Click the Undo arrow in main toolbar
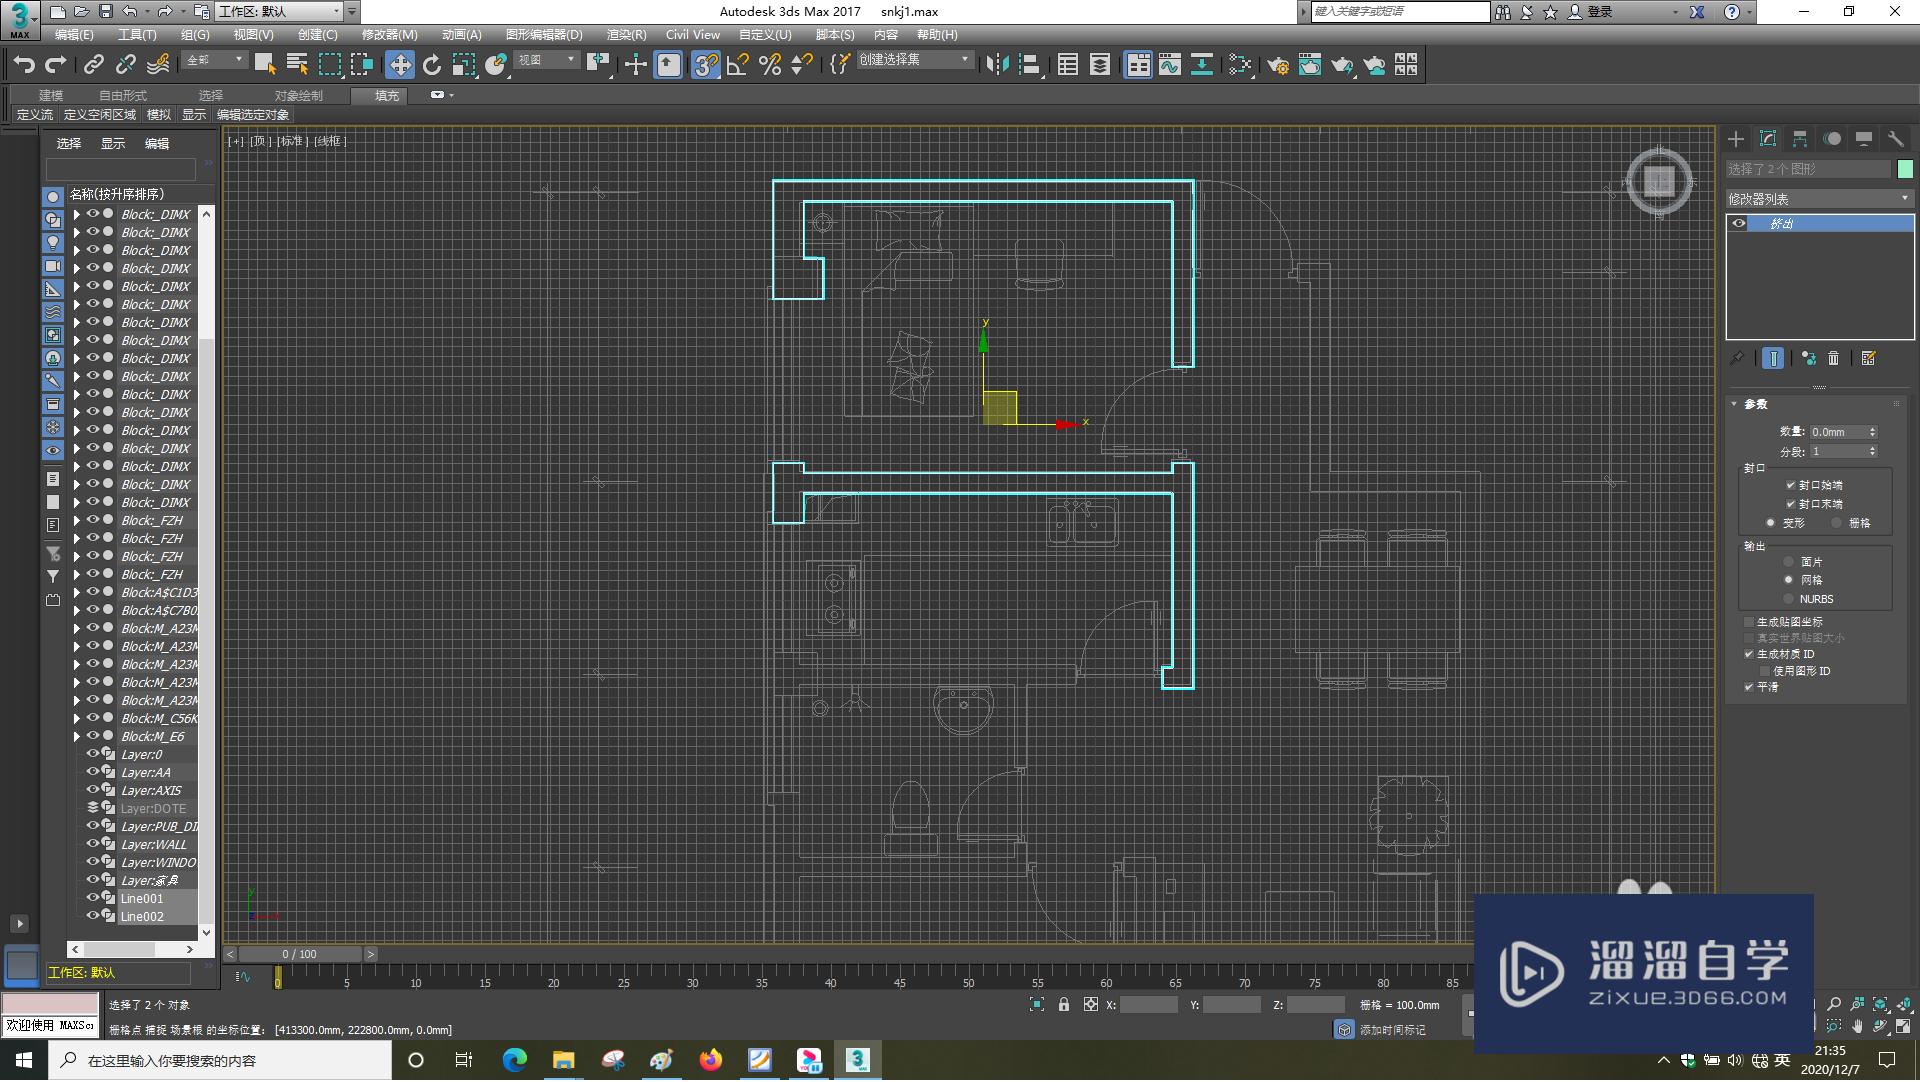 [24, 65]
